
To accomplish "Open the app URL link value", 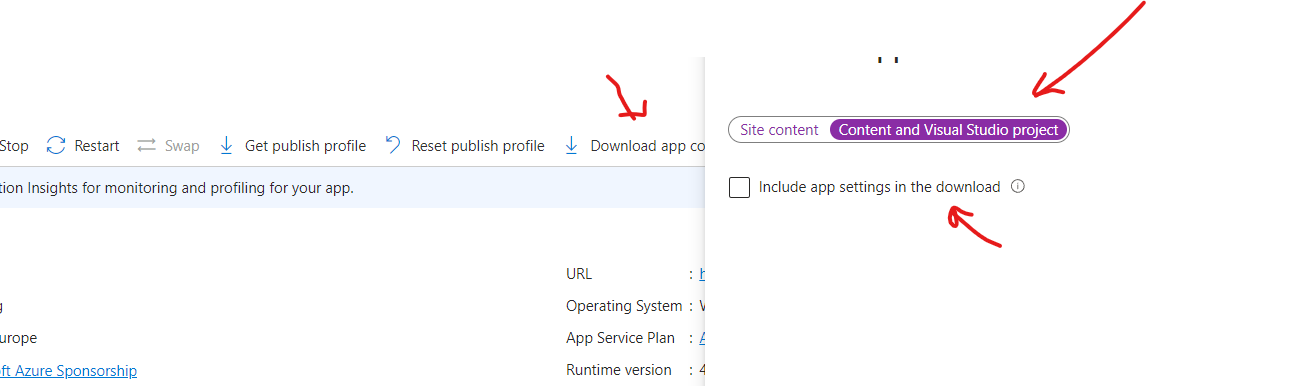I will 701,273.
